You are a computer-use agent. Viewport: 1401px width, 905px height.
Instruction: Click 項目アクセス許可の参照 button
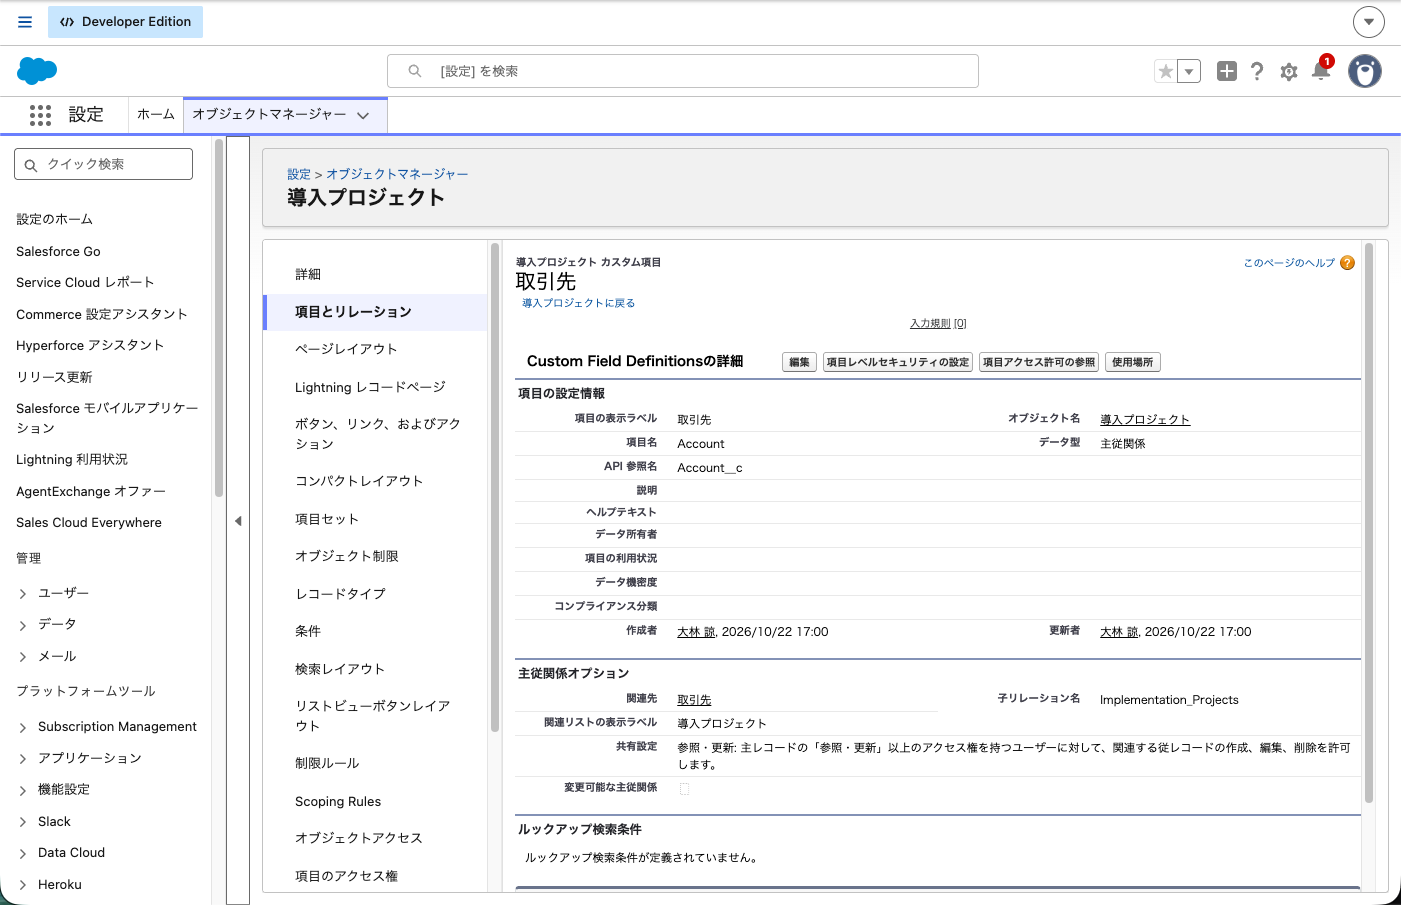[x=1039, y=362]
